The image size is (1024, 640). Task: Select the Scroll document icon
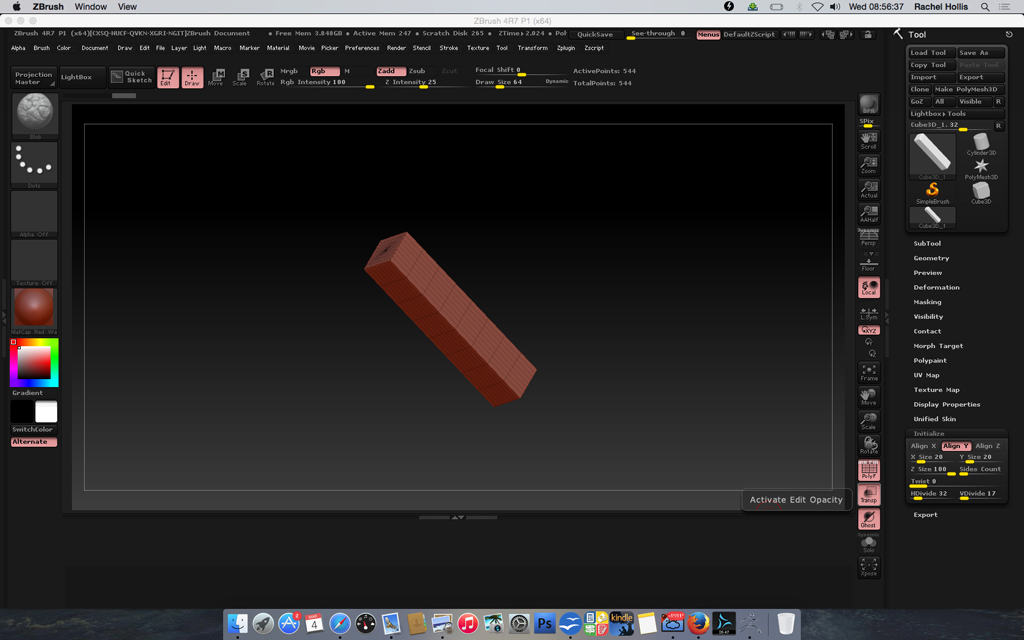(869, 140)
